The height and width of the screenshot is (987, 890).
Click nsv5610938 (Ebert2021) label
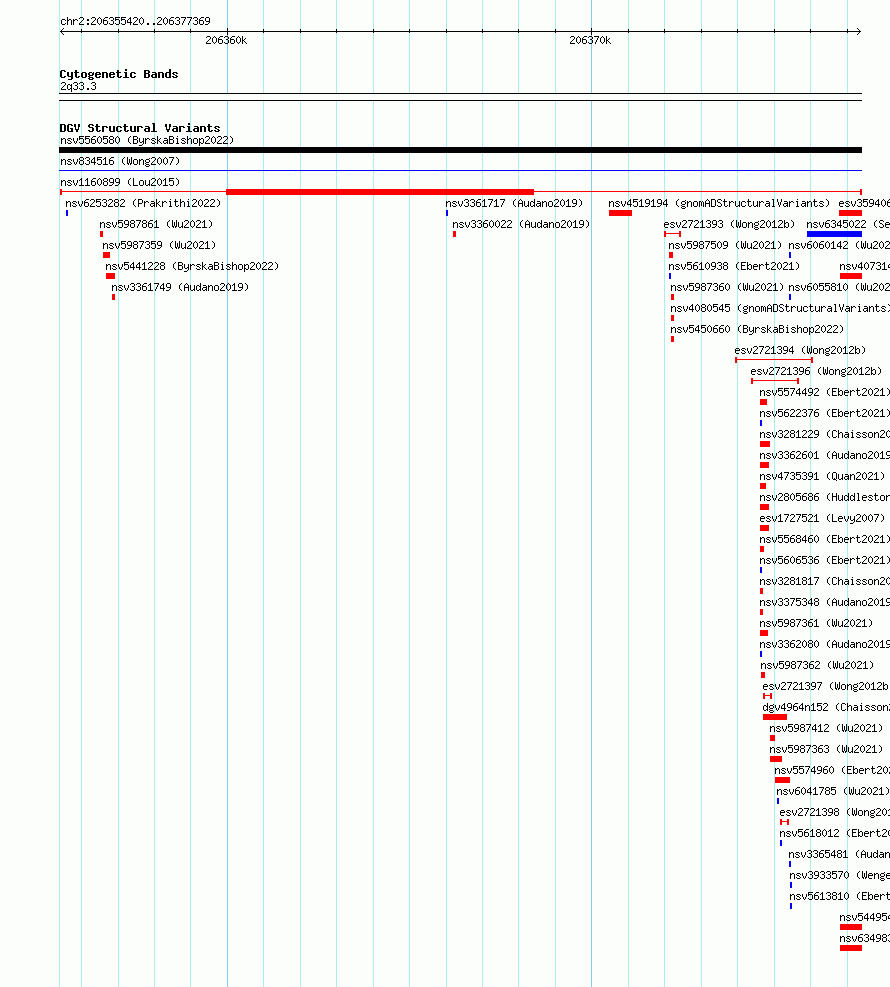(x=734, y=266)
